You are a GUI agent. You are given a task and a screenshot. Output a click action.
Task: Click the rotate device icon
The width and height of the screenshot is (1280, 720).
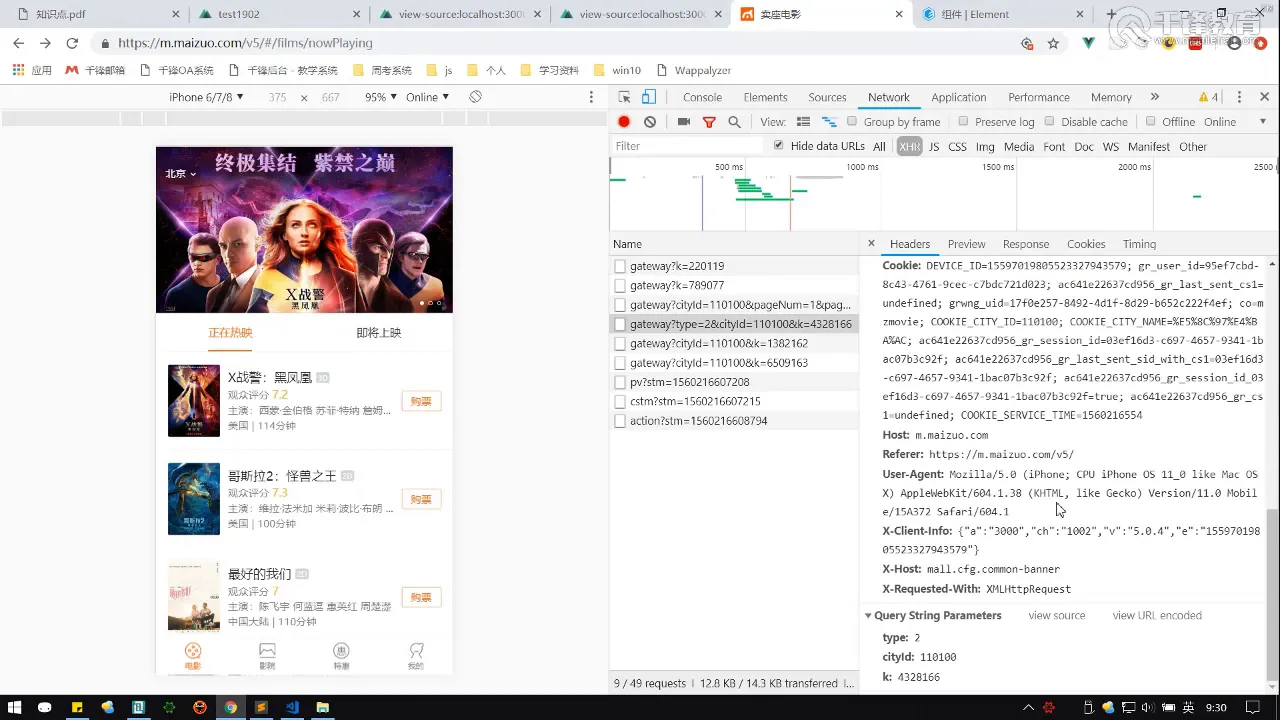[x=475, y=97]
